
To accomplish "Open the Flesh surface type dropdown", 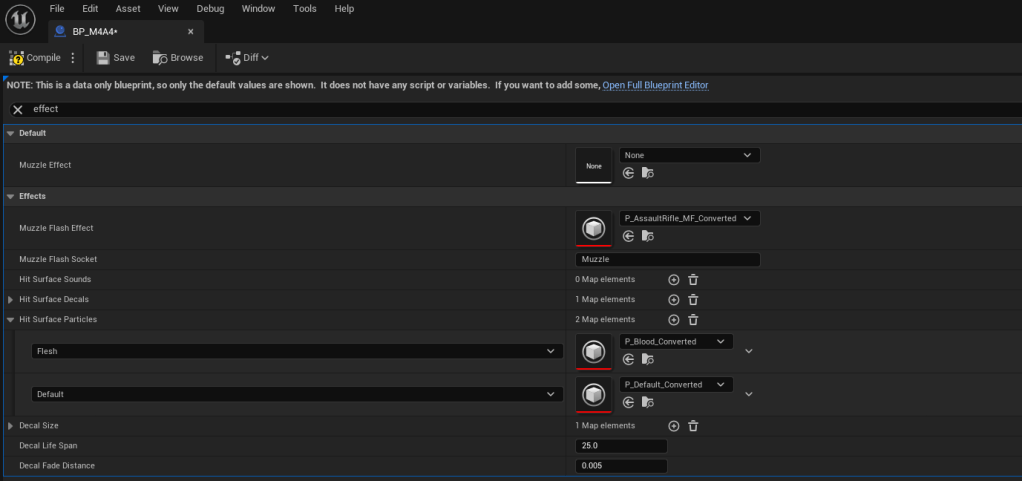I will click(296, 351).
